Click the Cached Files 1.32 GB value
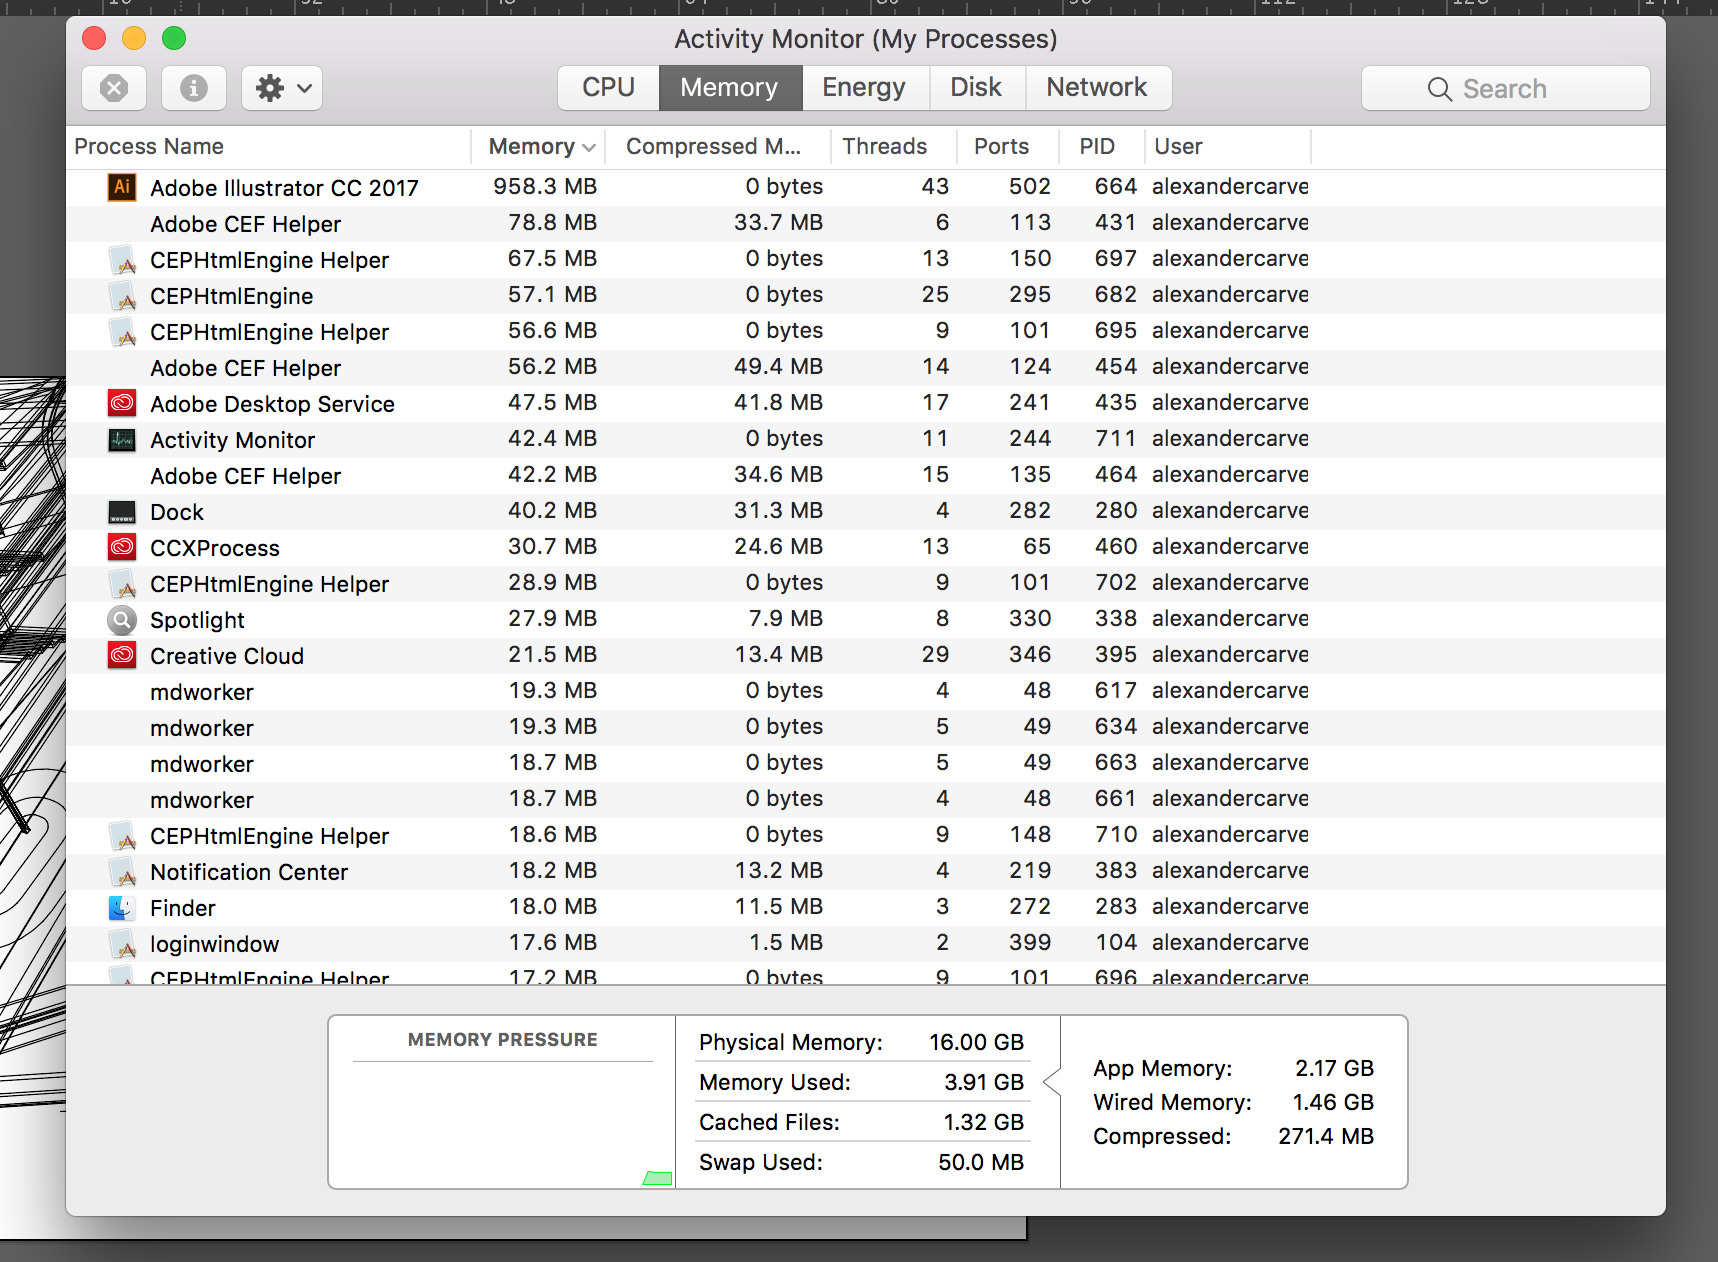The height and width of the screenshot is (1262, 1718). (984, 1123)
